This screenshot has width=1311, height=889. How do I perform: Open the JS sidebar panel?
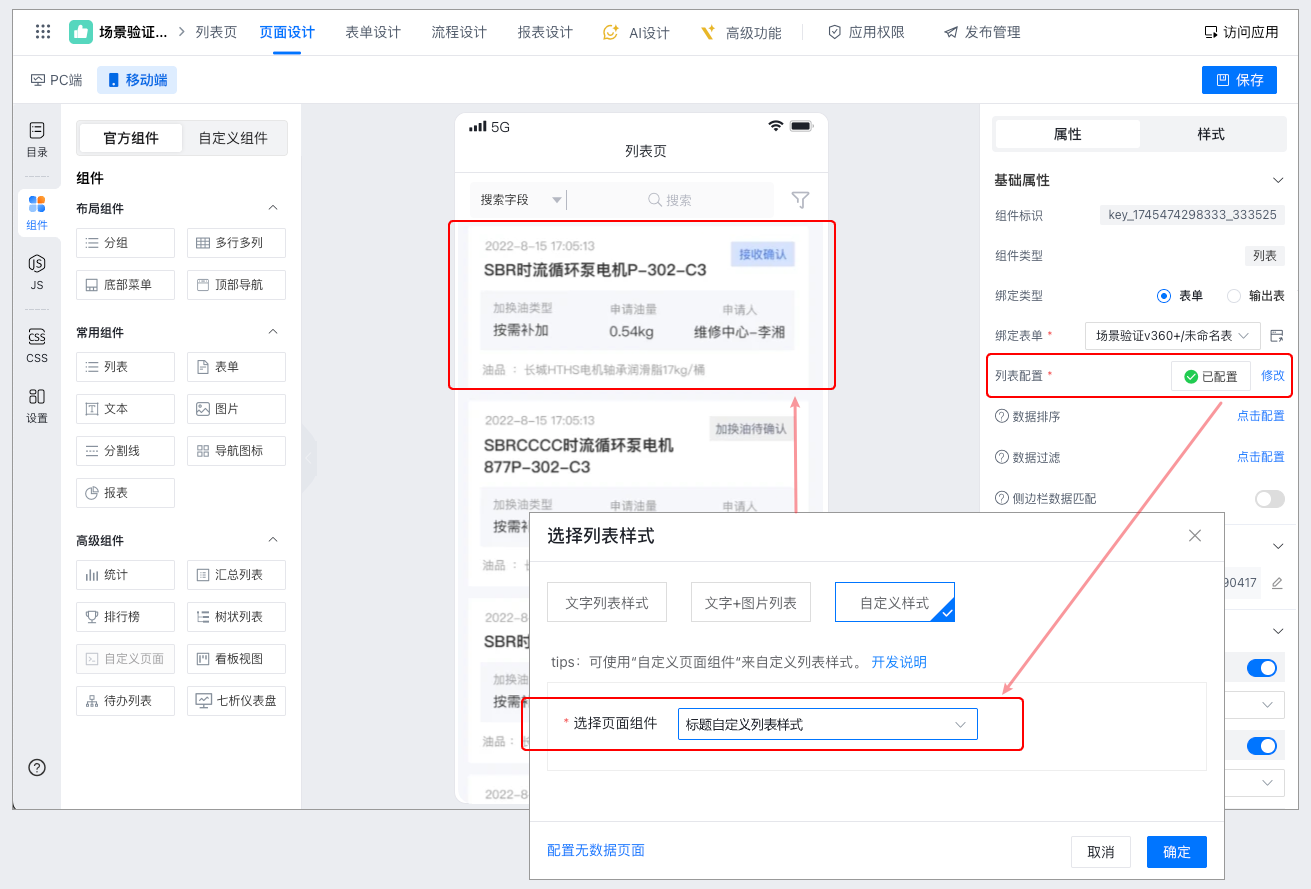(37, 271)
